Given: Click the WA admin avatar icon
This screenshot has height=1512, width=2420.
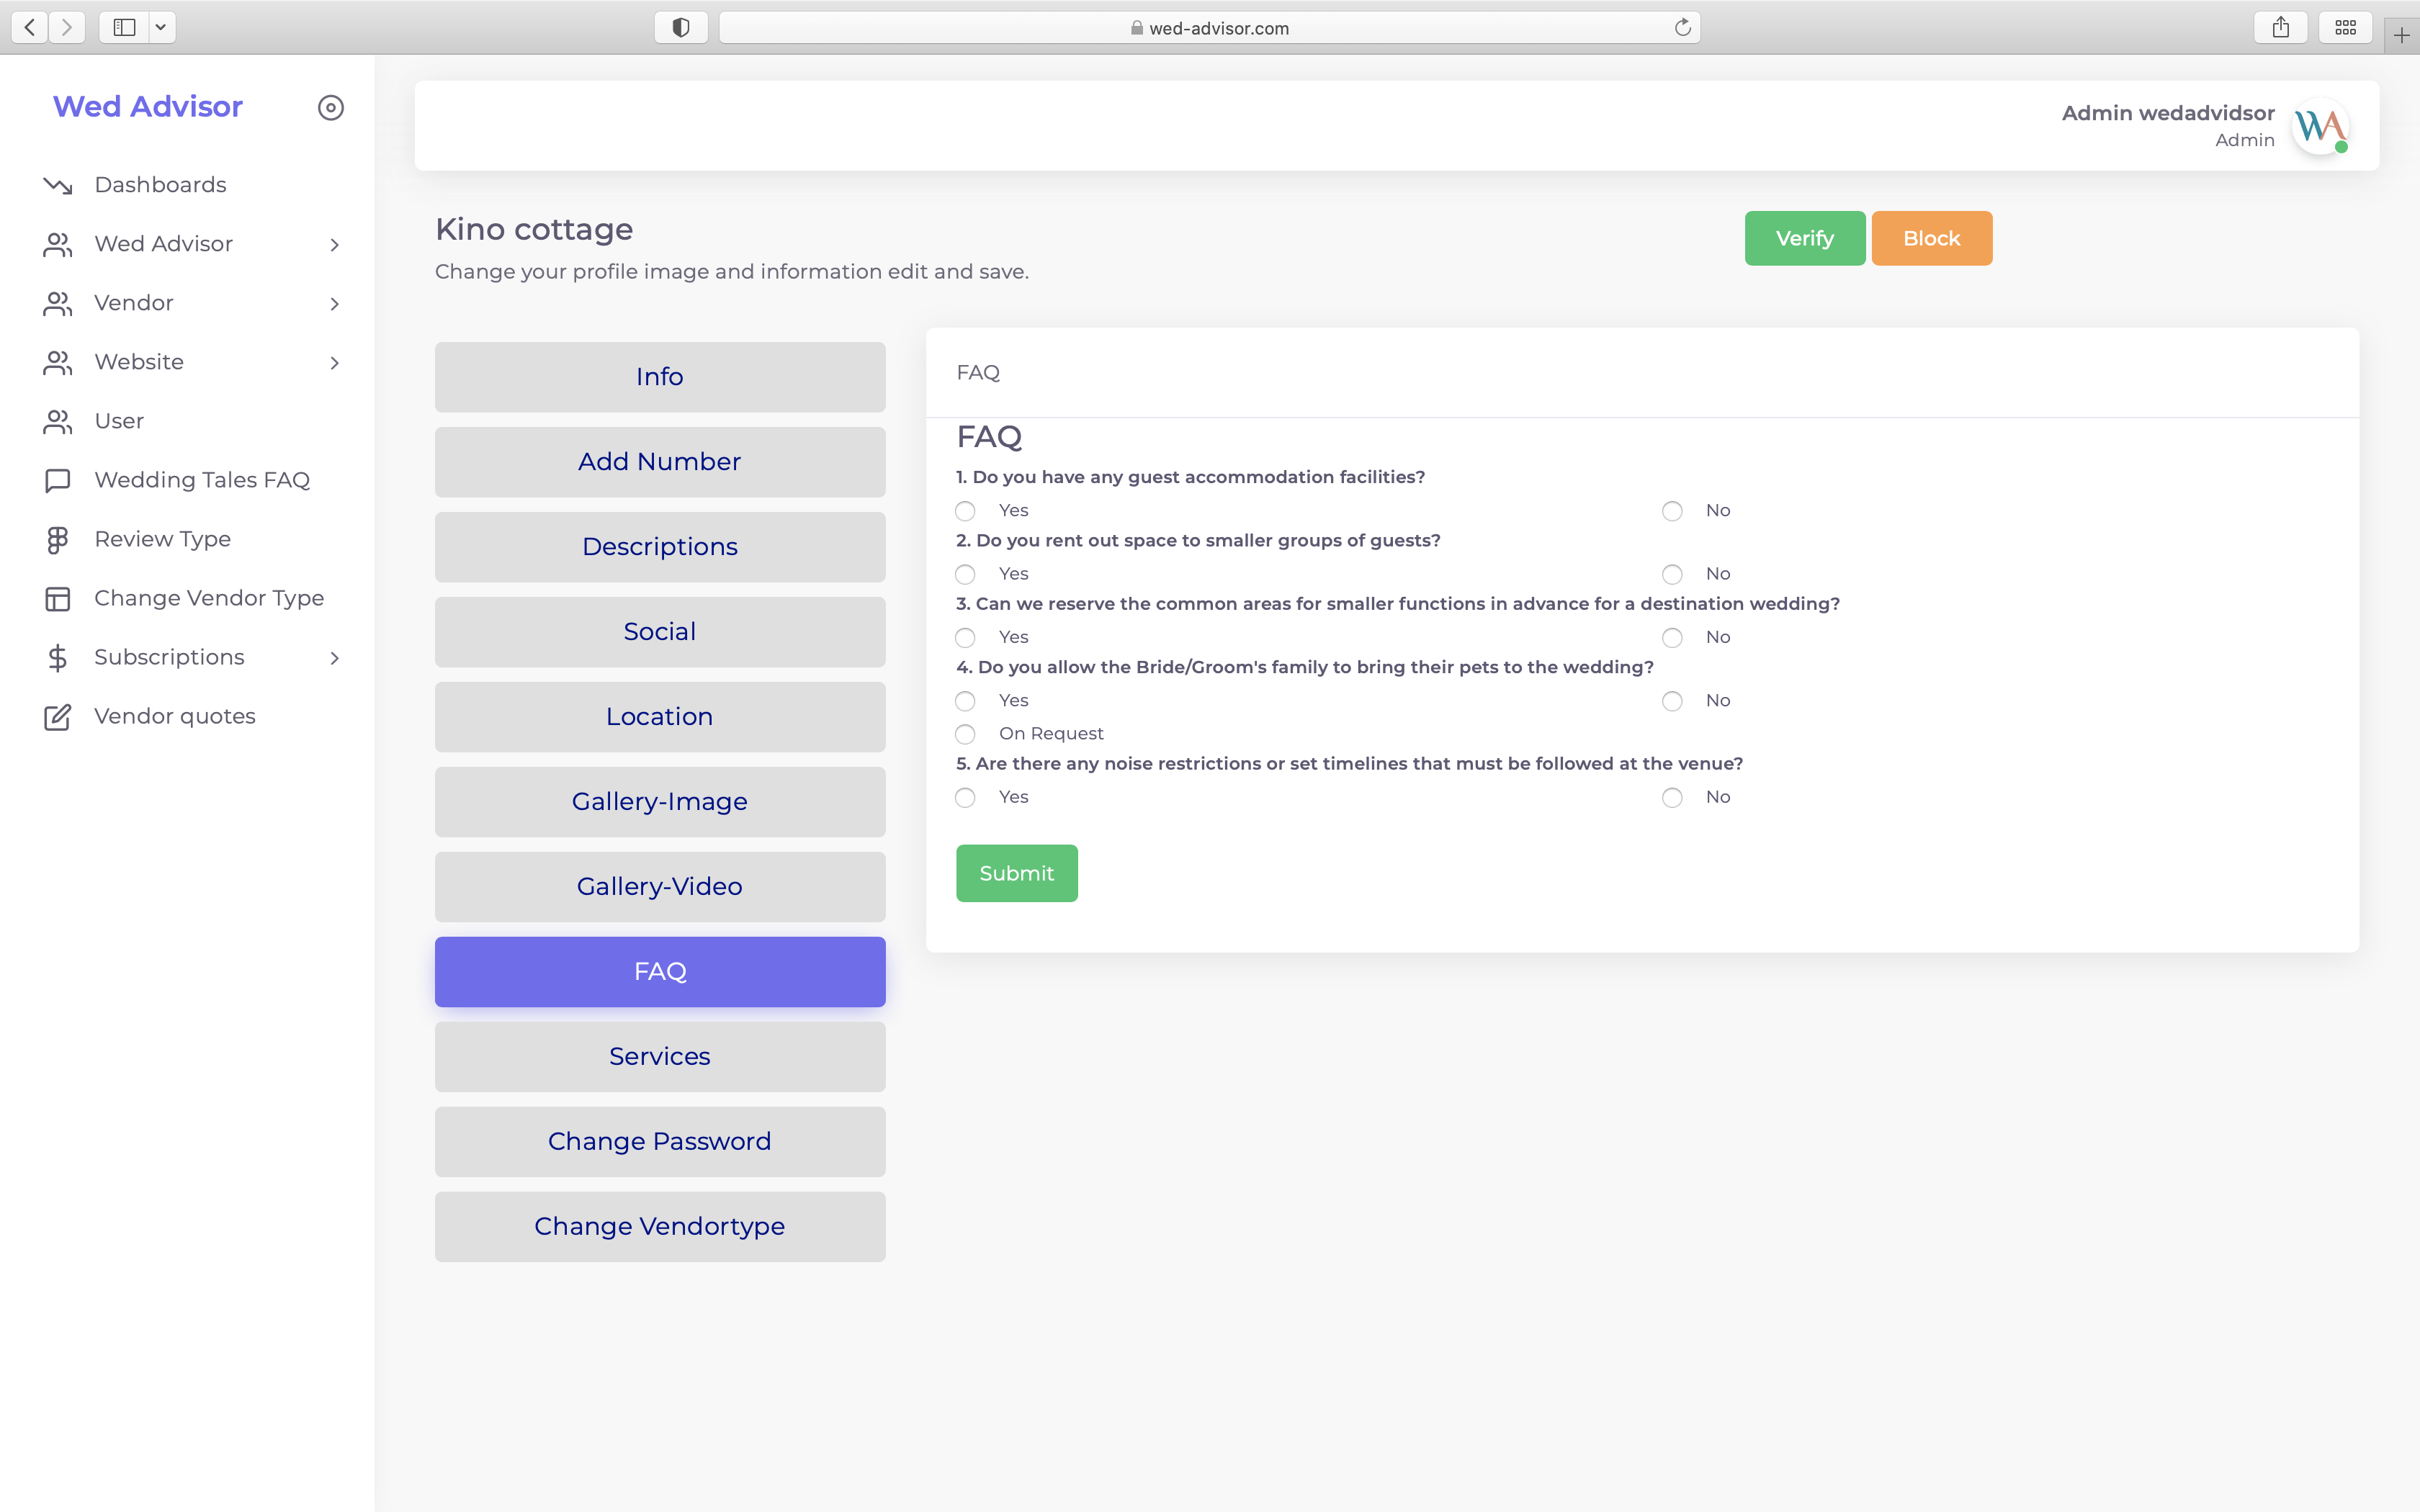Looking at the screenshot, I should click(2320, 127).
